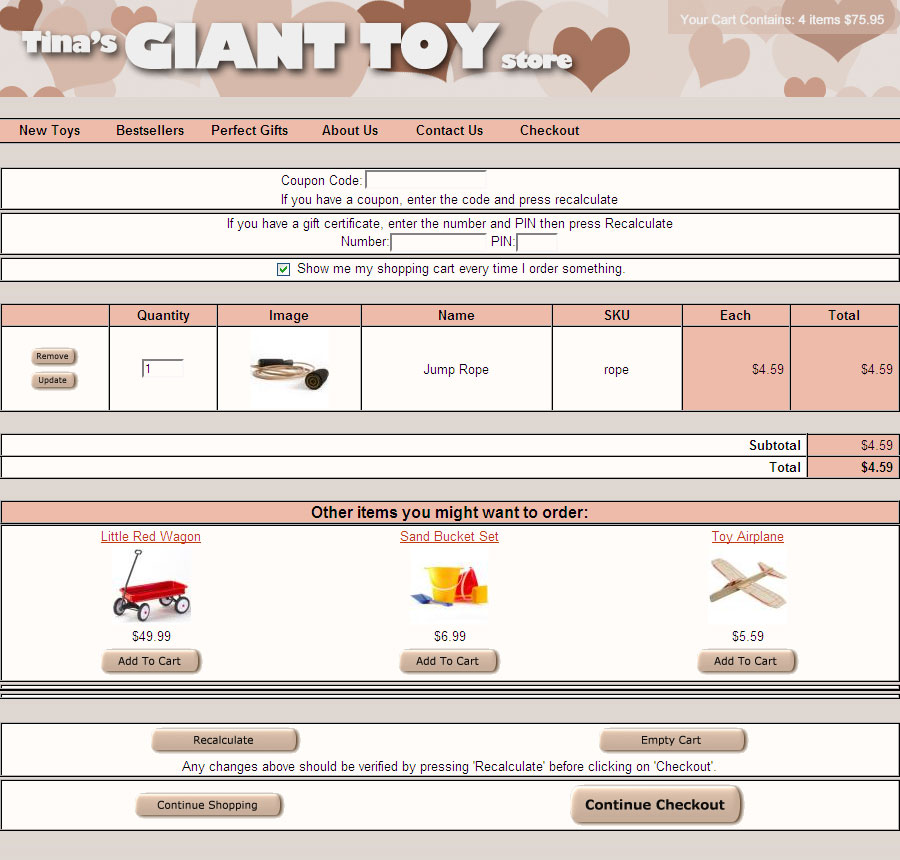Uncheck 'Show me my shopping cart' checkbox
Screen dimensions: 900x860
pos(284,269)
